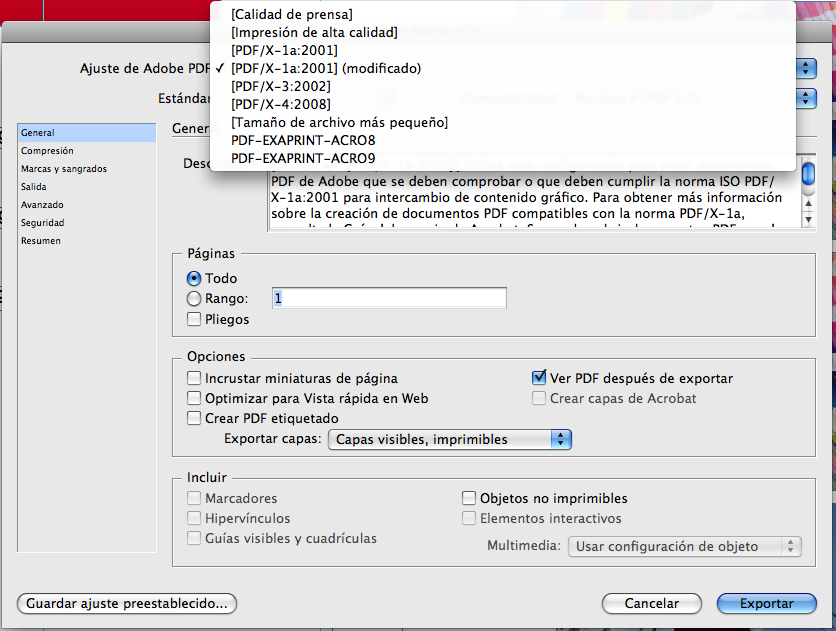Image resolution: width=836 pixels, height=631 pixels.
Task: Open Resumen section in sidebar
Action: click(87, 241)
